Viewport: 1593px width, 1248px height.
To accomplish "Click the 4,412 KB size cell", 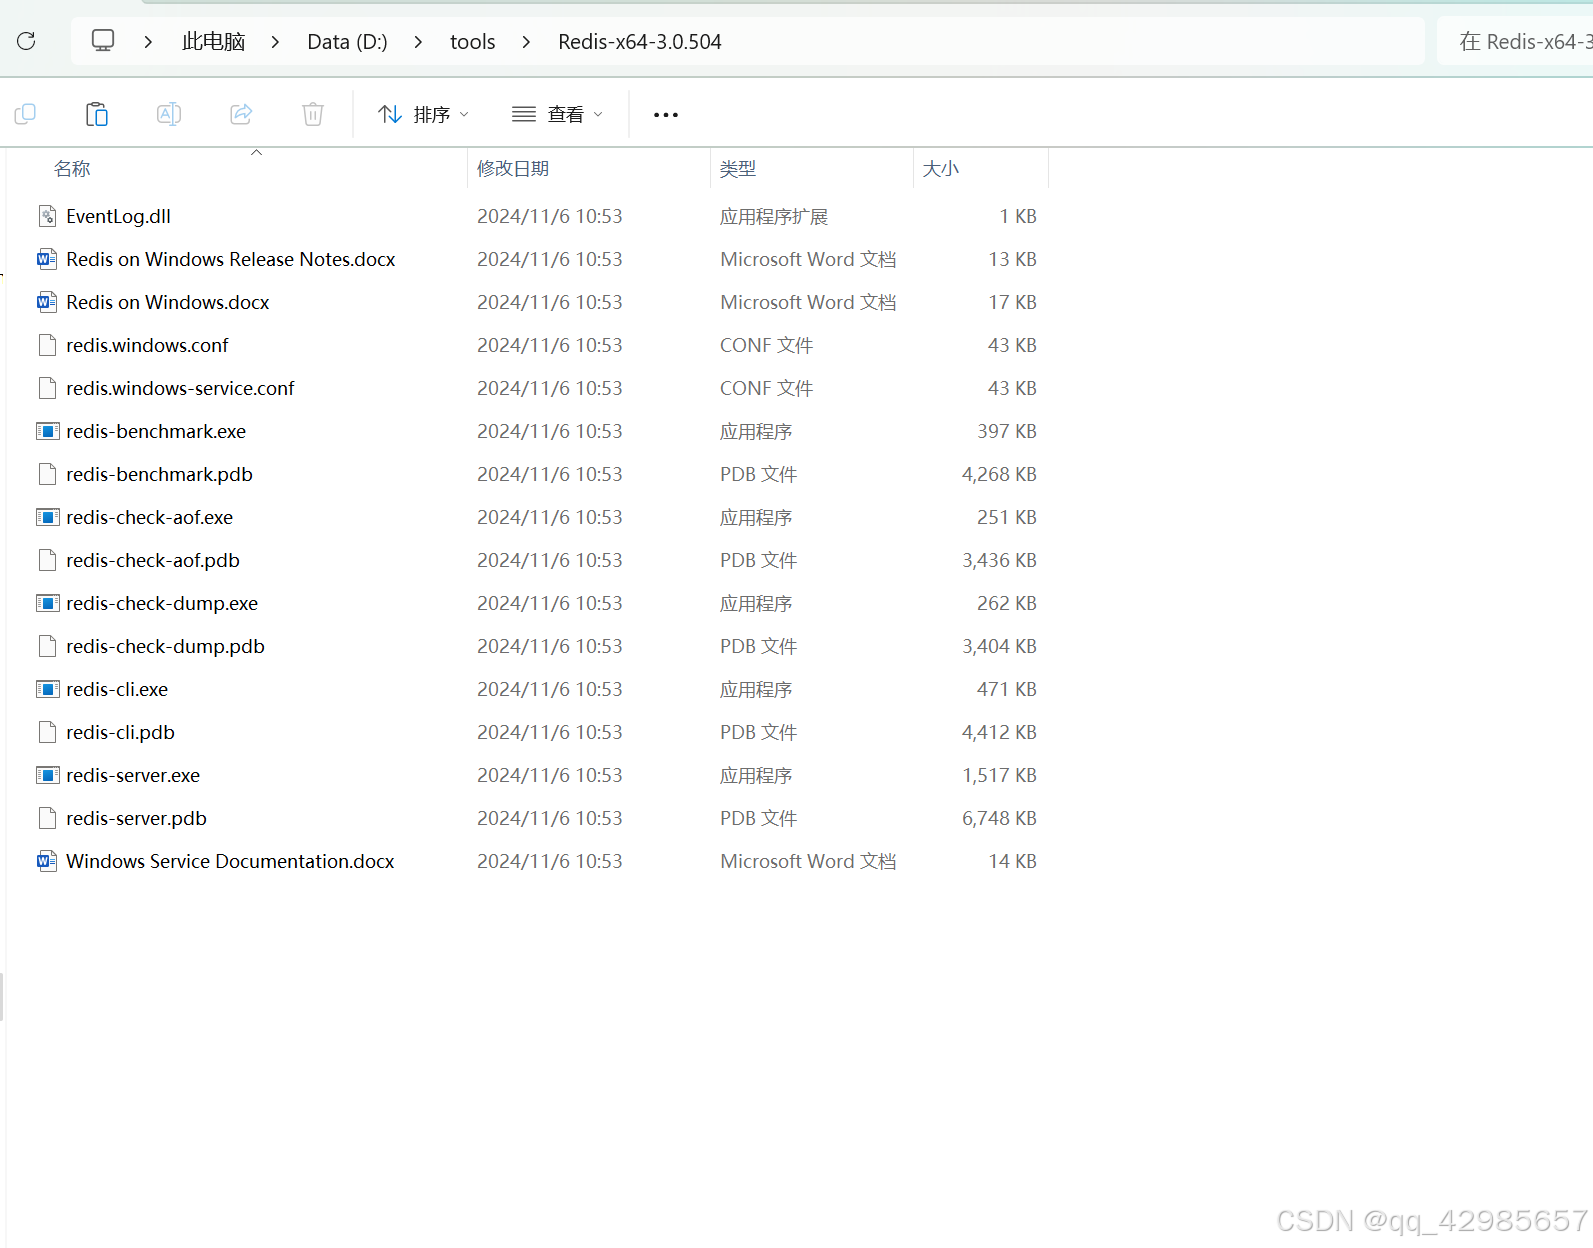I will coord(999,732).
